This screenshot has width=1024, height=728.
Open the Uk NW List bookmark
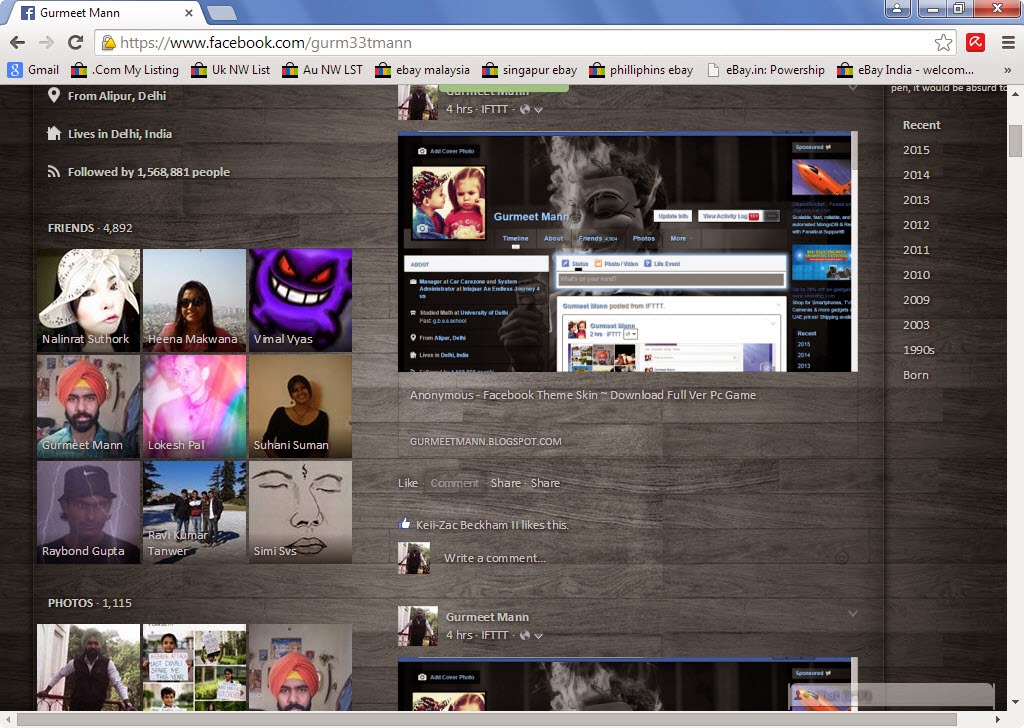click(x=230, y=70)
